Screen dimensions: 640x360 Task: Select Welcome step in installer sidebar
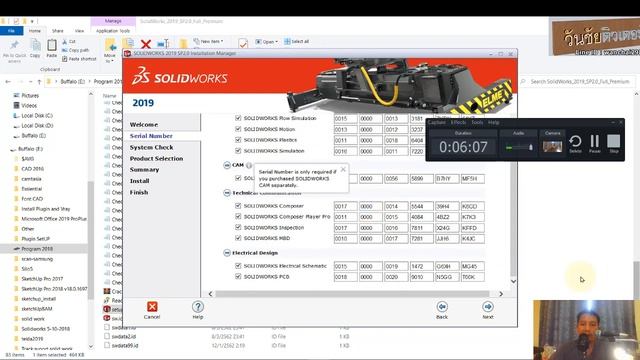tap(144, 124)
